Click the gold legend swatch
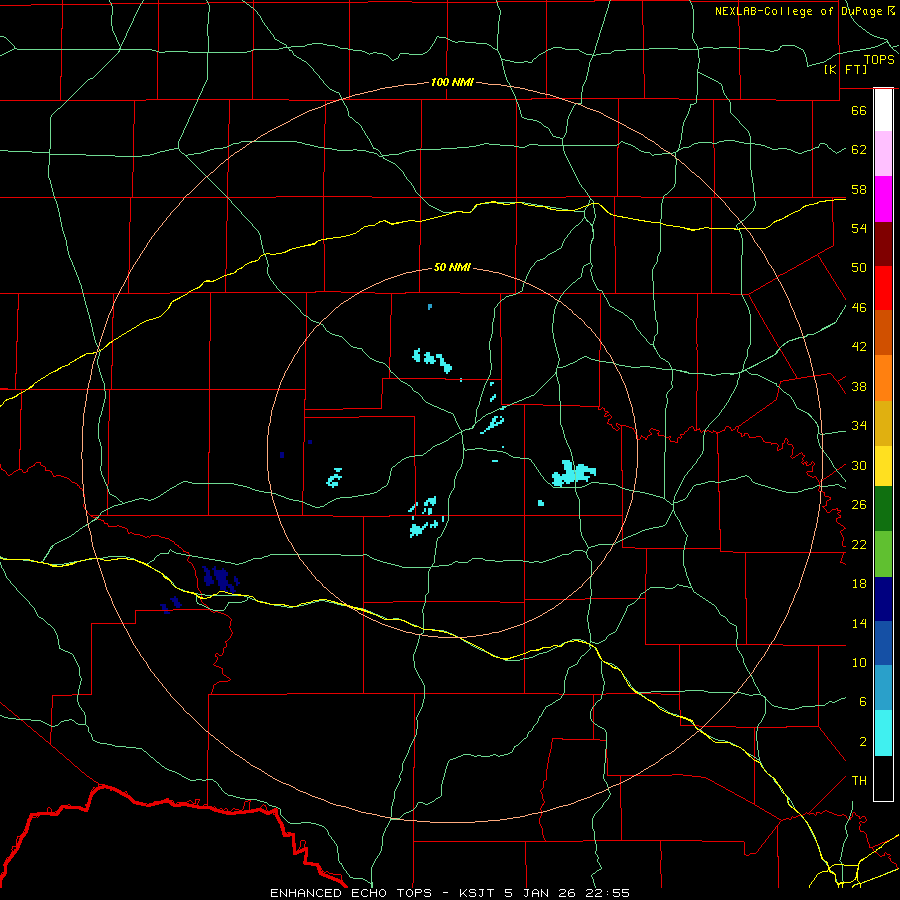 click(x=883, y=422)
